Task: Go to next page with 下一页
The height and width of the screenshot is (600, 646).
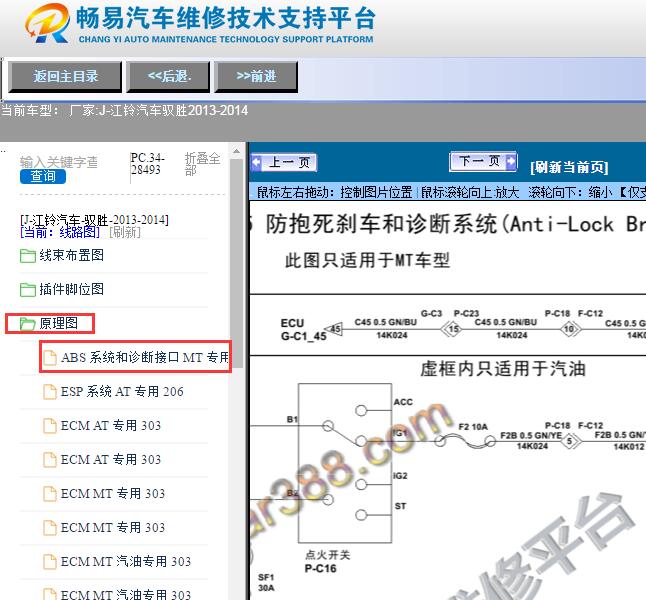Action: click(484, 161)
